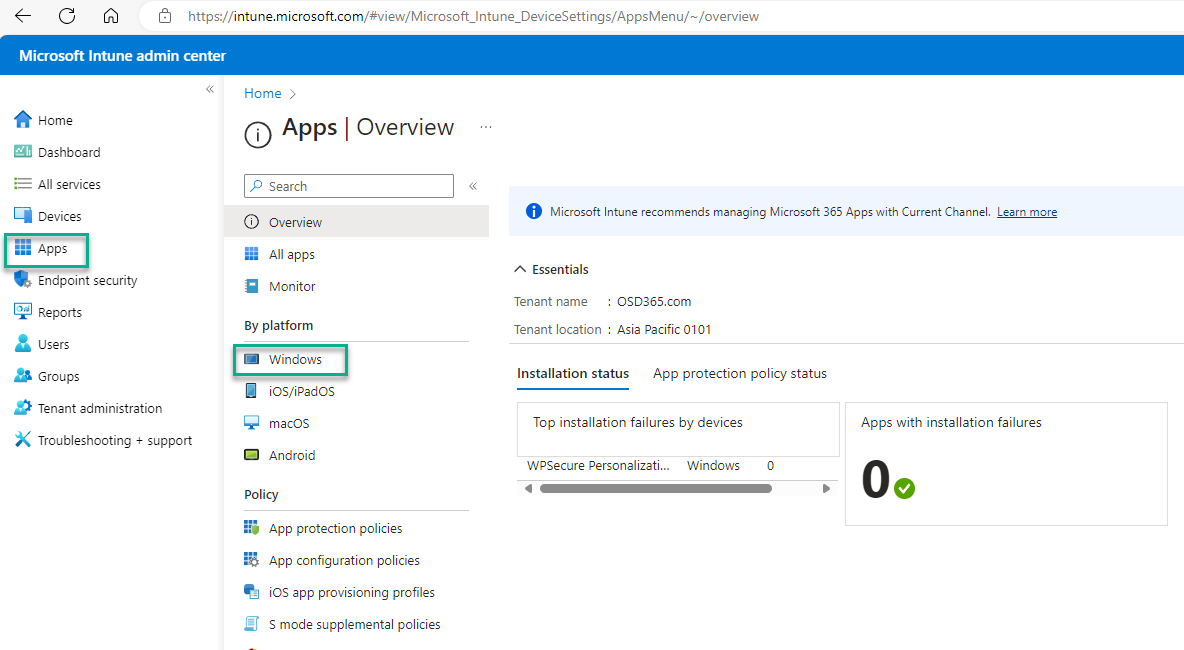Collapse the Apps menu pane
The width and height of the screenshot is (1184, 650).
(472, 185)
